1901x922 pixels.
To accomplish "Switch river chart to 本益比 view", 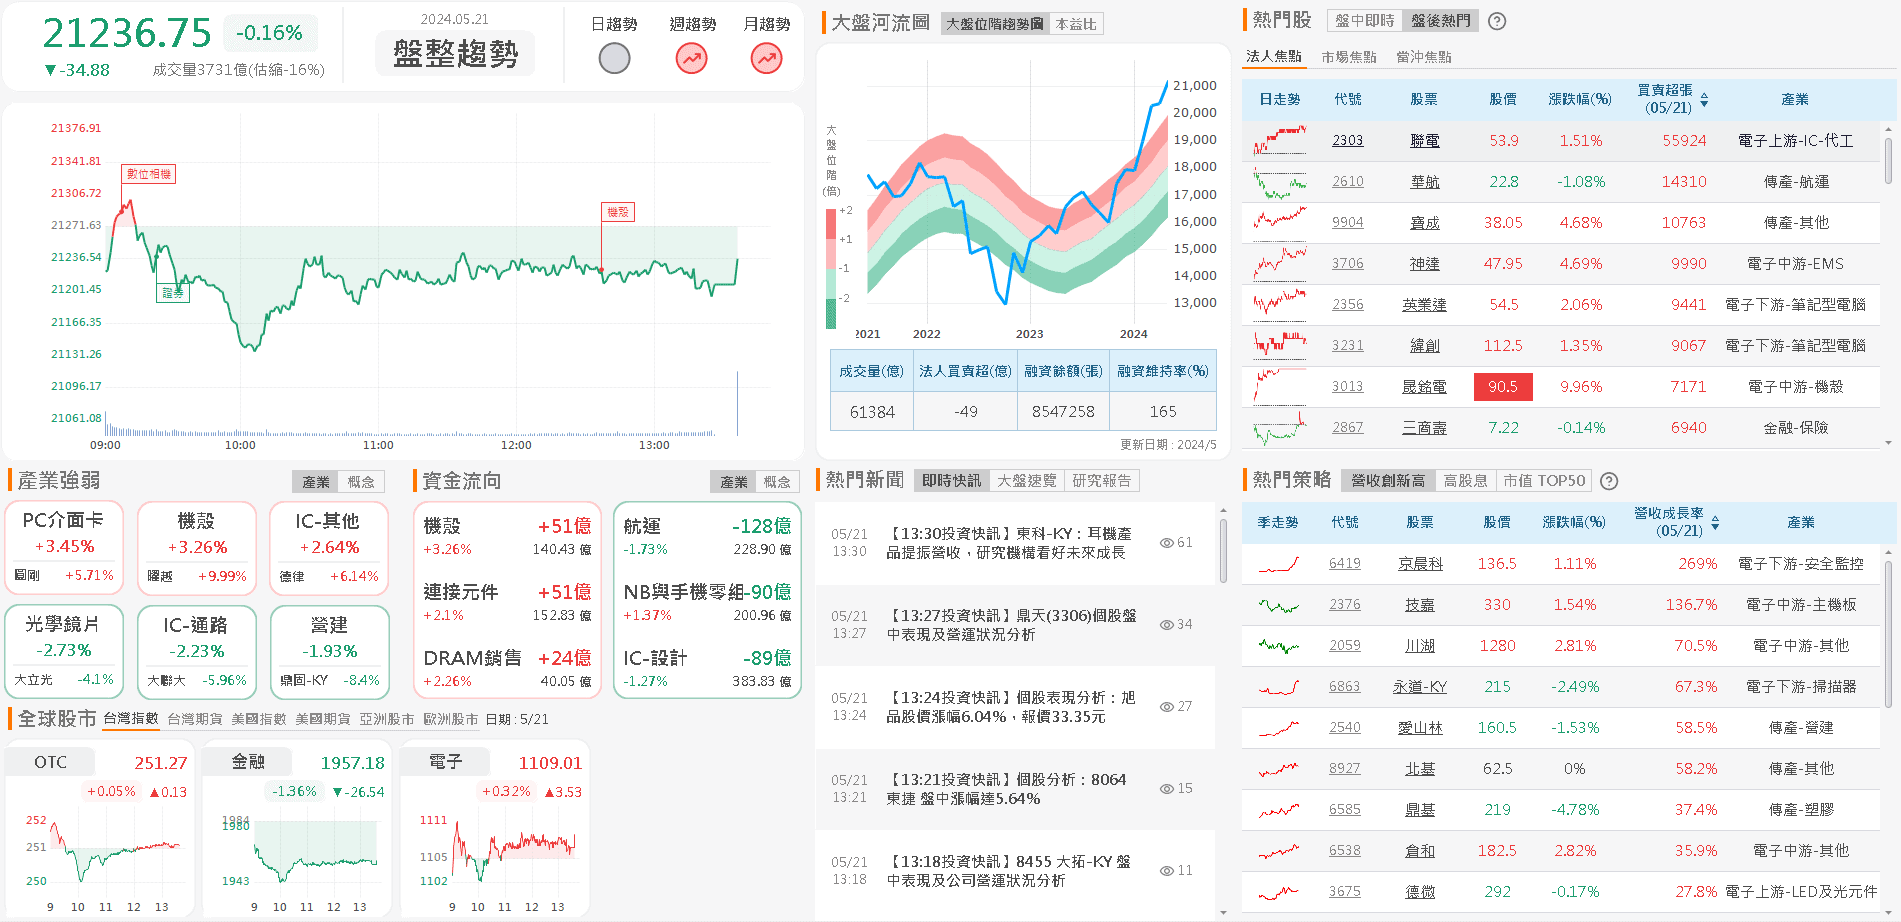I will pos(1076,24).
